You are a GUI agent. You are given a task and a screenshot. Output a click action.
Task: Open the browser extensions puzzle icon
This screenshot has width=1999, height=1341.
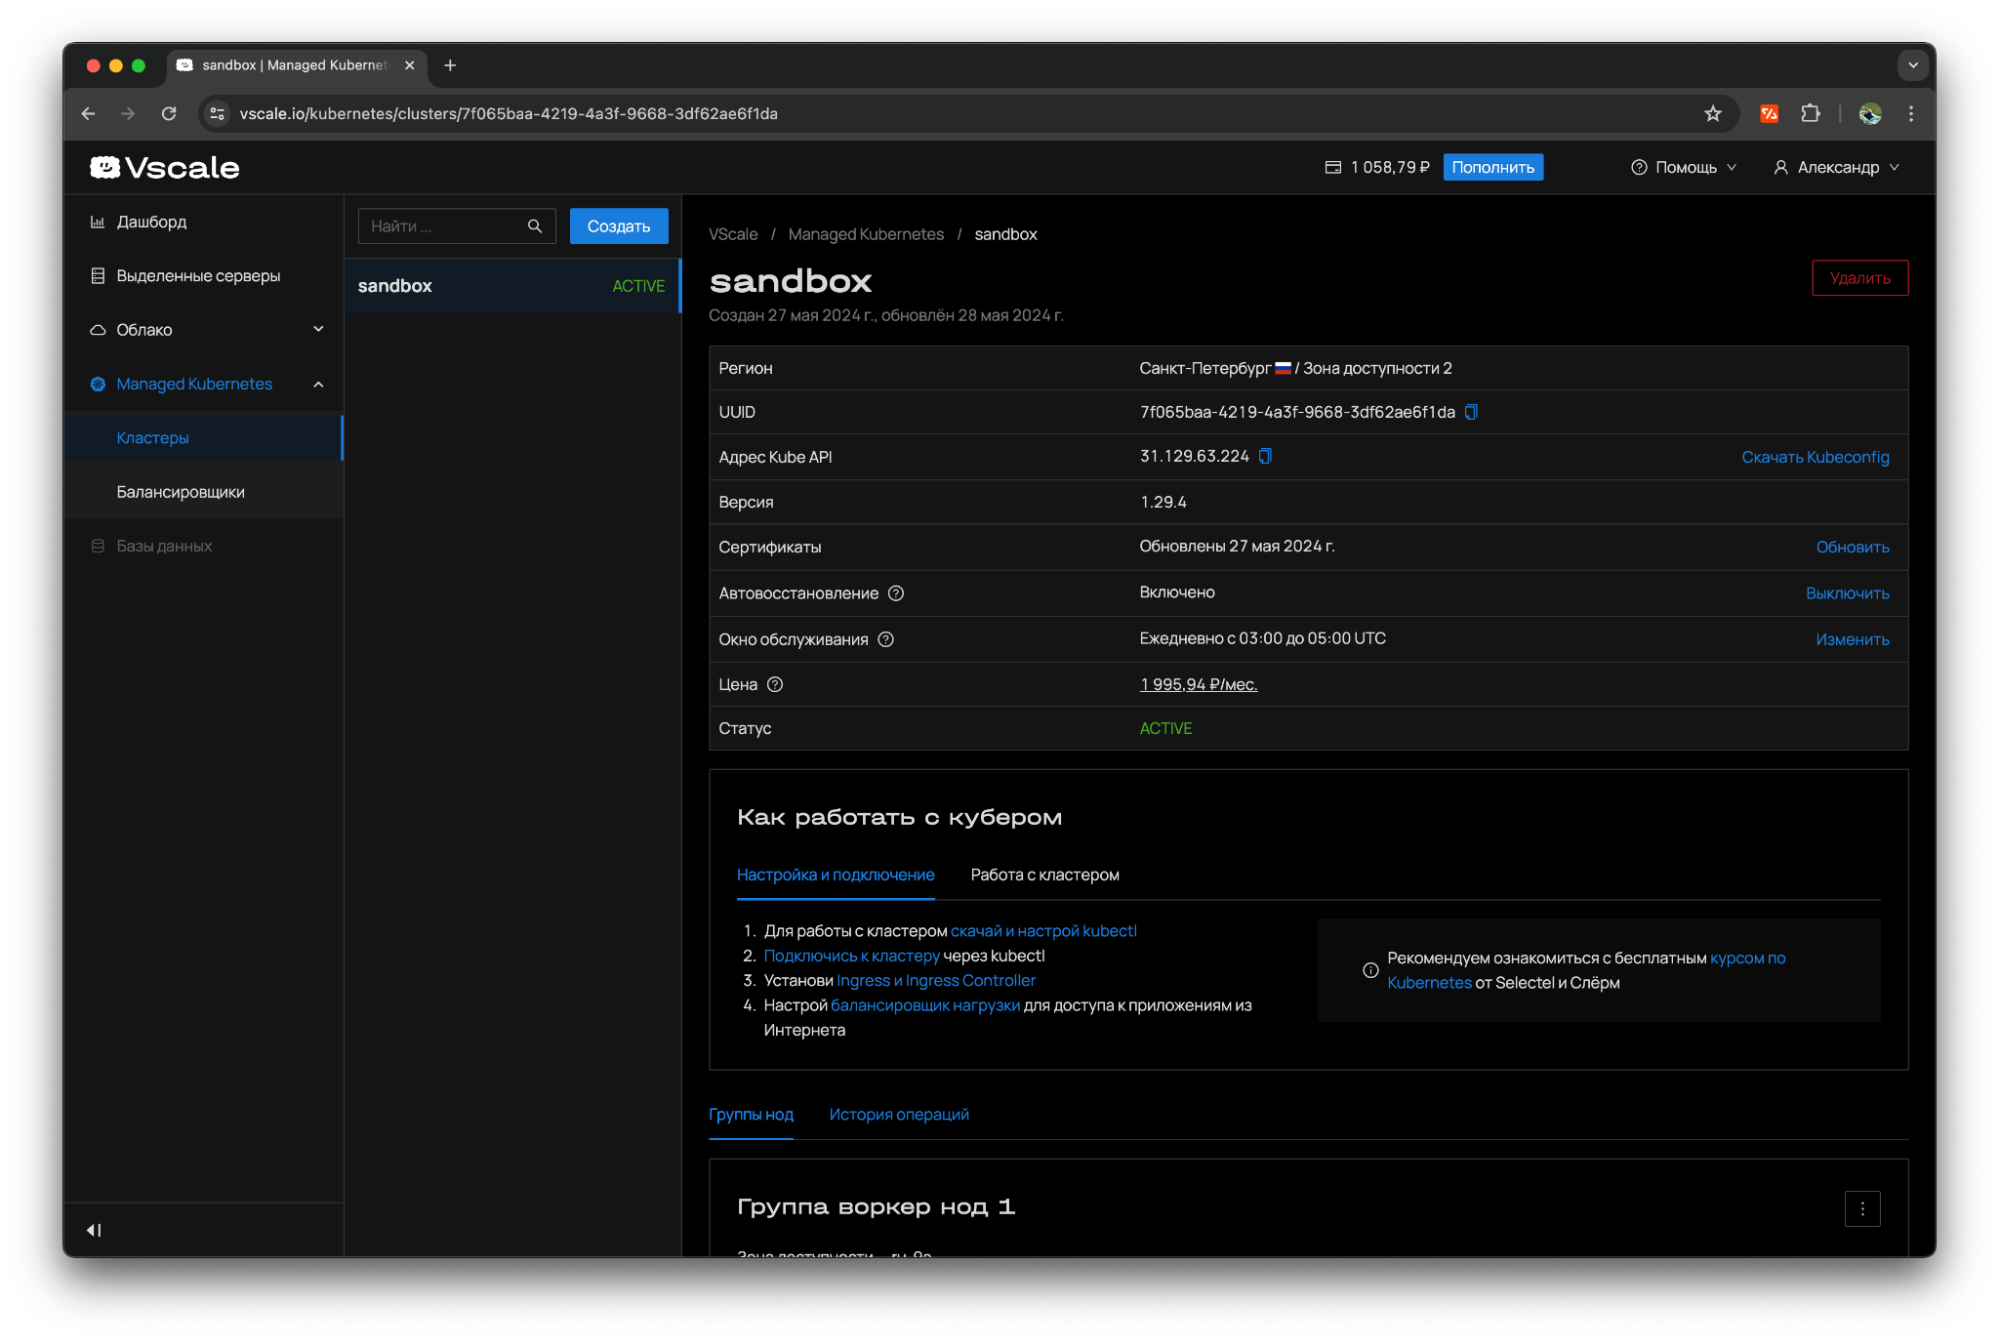click(x=1810, y=113)
